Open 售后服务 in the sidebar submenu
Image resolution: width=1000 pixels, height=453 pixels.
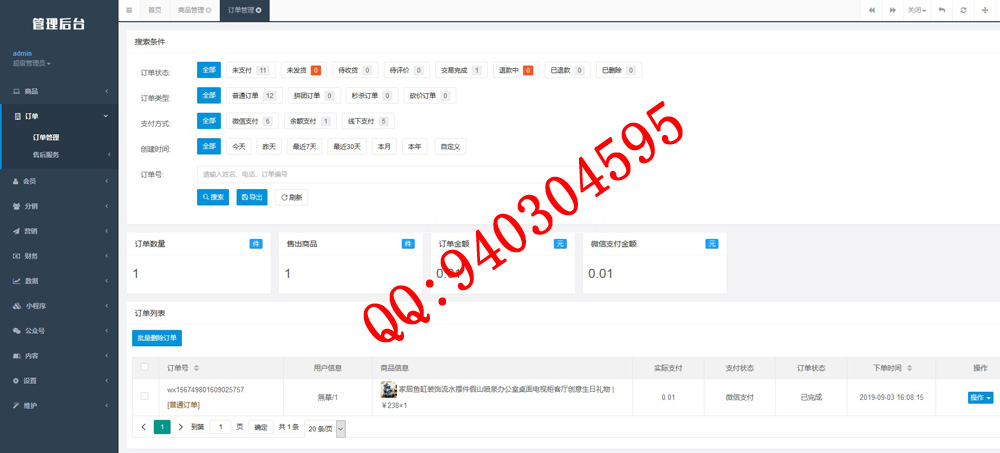click(46, 155)
